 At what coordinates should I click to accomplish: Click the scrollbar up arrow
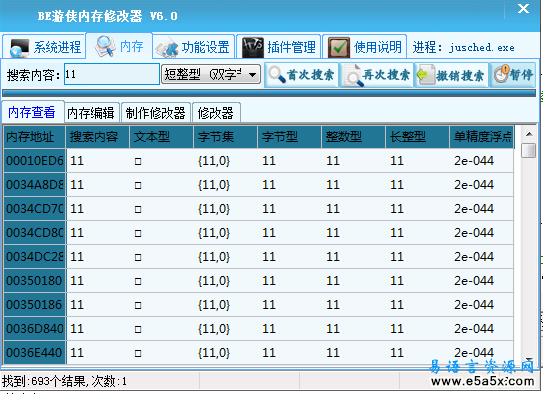tap(529, 134)
